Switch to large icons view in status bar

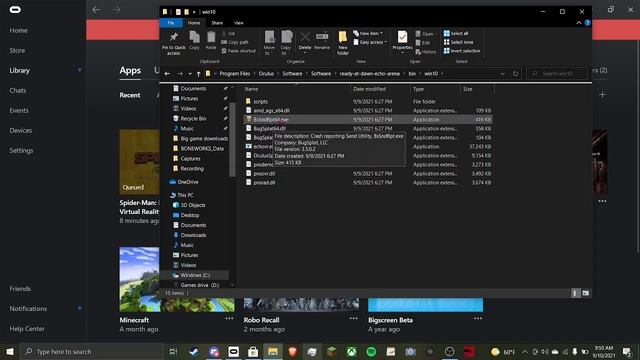point(586,293)
